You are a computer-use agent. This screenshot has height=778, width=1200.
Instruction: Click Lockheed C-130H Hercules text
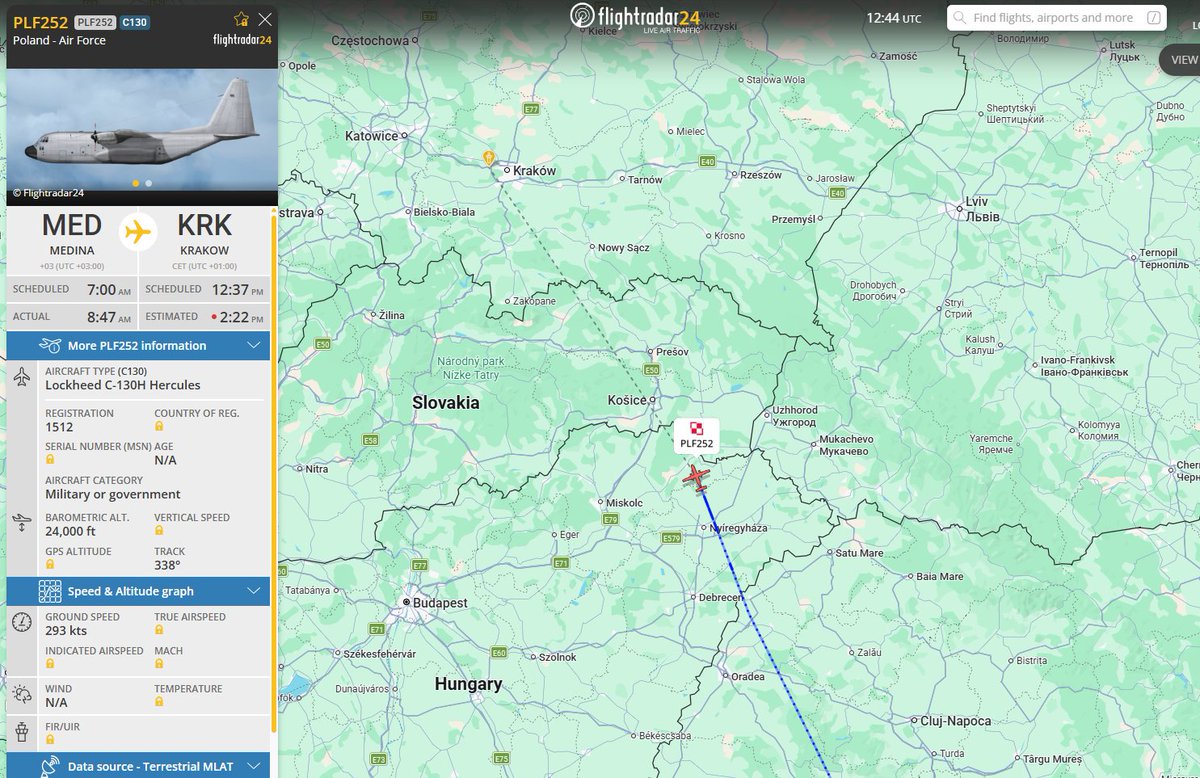tap(123, 385)
